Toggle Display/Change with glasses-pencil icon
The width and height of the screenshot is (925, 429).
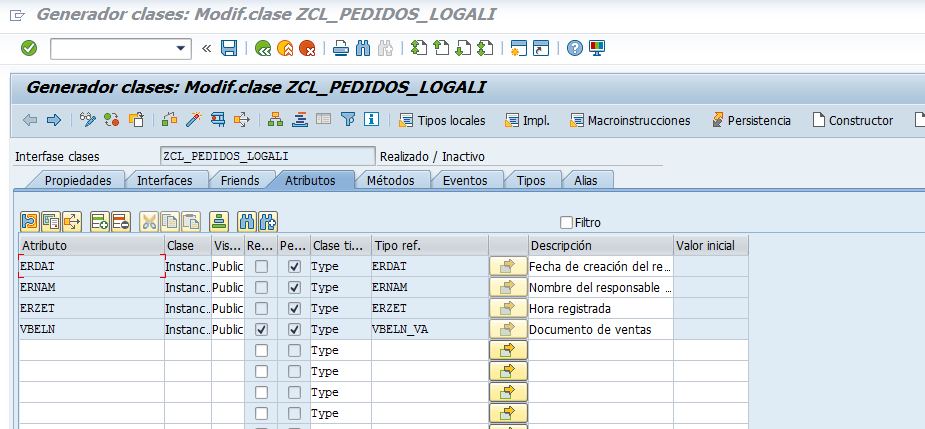coord(88,120)
